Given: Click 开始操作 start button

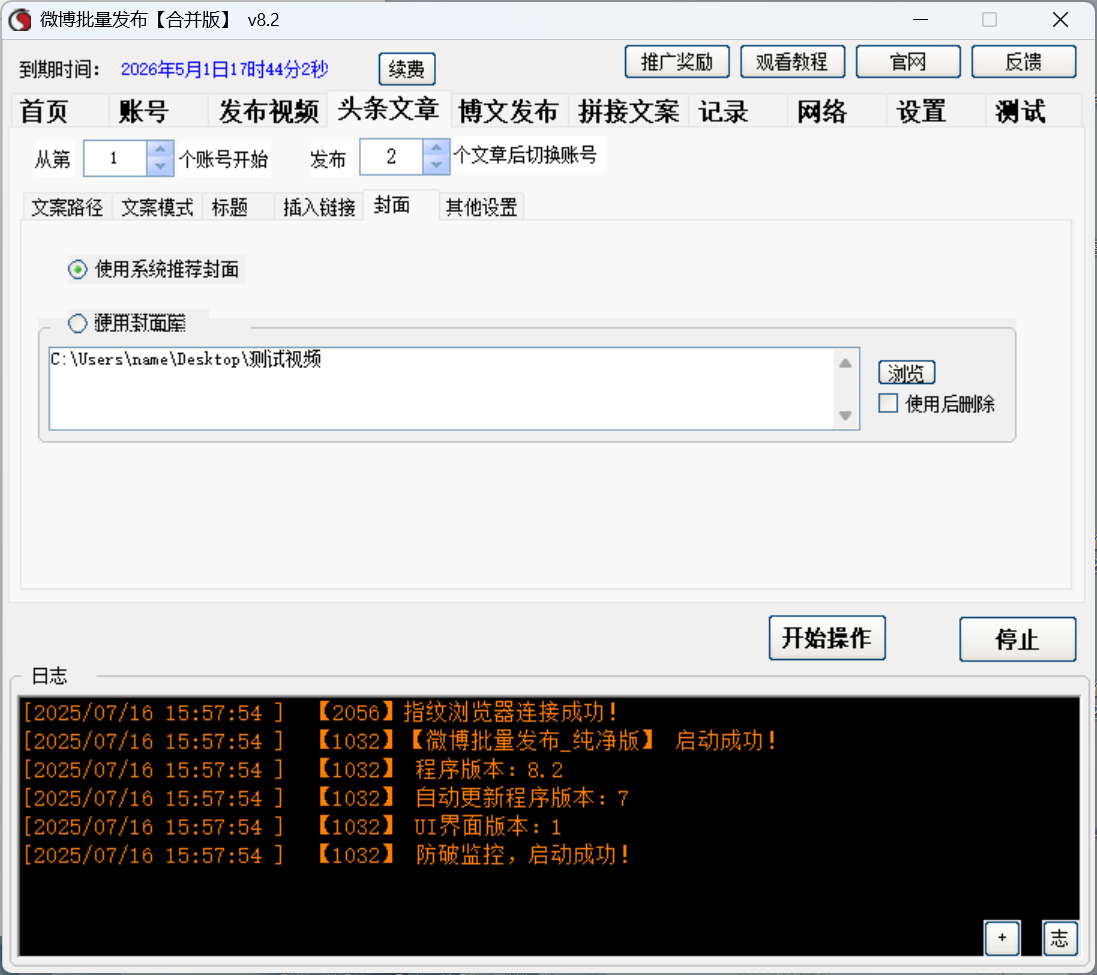Looking at the screenshot, I should [827, 638].
